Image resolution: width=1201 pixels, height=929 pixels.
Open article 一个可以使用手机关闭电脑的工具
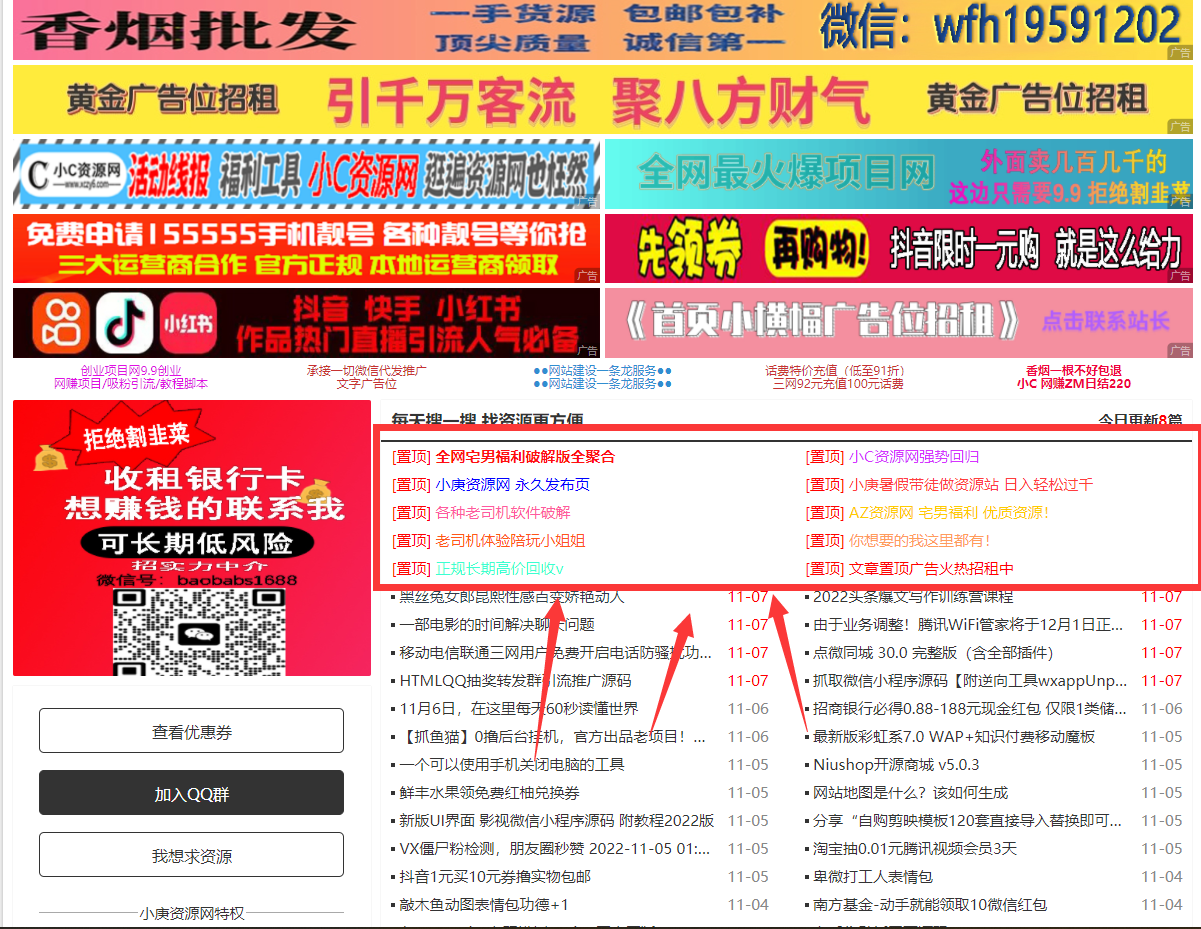coord(511,765)
